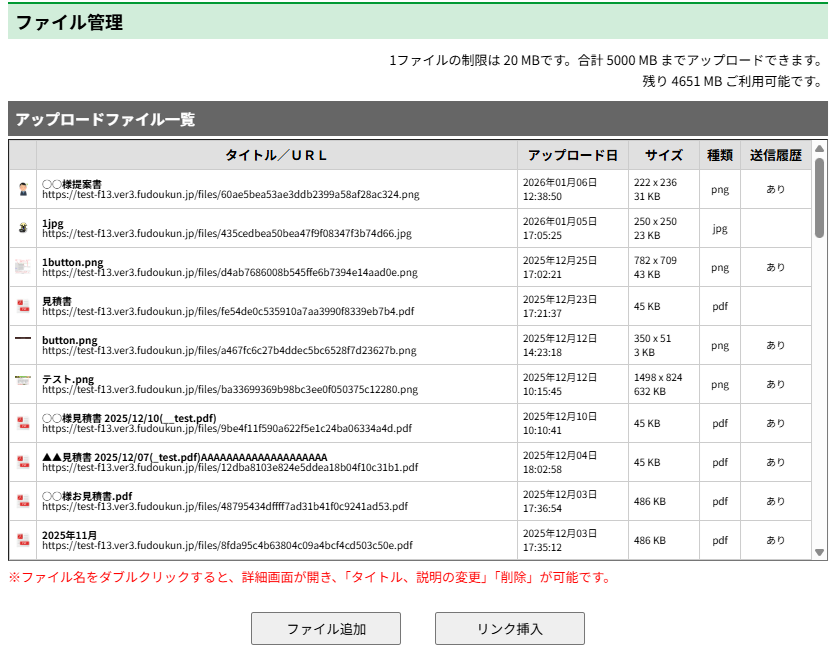Click the アップロード日 column header

click(x=572, y=155)
